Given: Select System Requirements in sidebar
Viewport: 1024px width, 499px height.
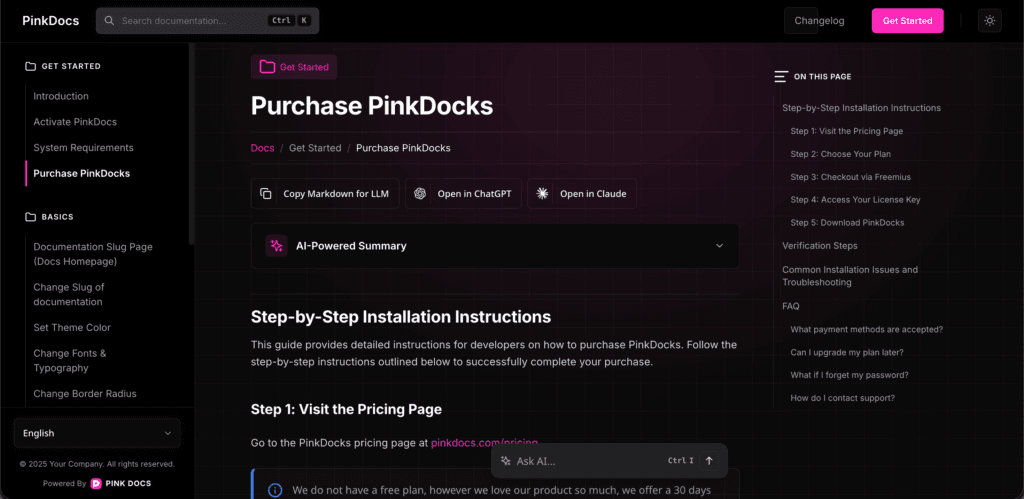Looking at the screenshot, I should click(x=83, y=148).
